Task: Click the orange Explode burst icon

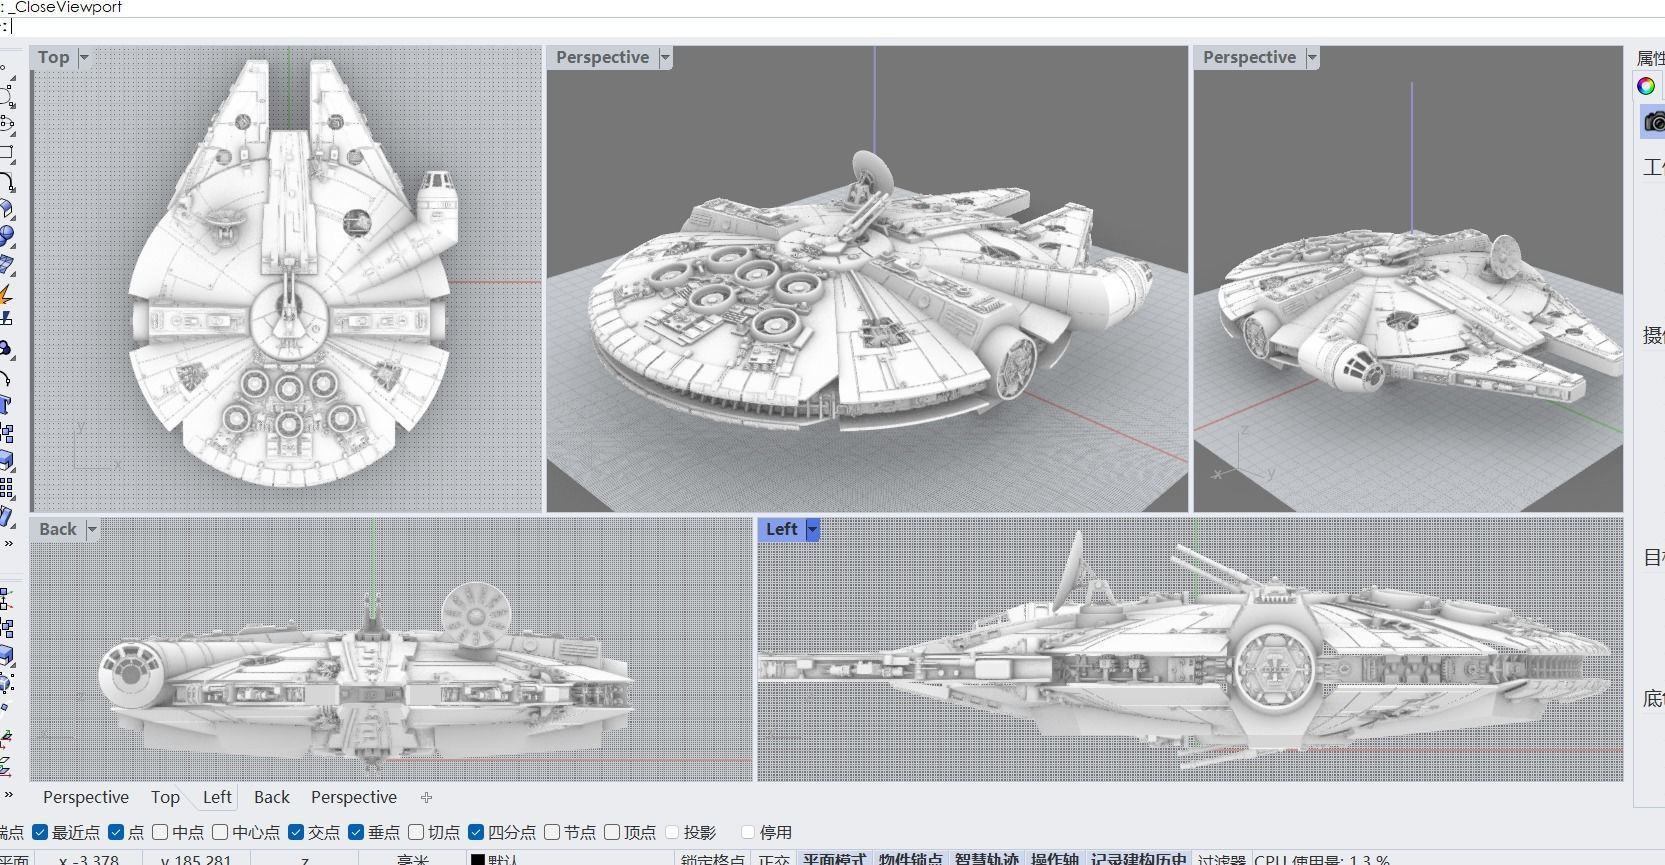Action: (x=6, y=294)
